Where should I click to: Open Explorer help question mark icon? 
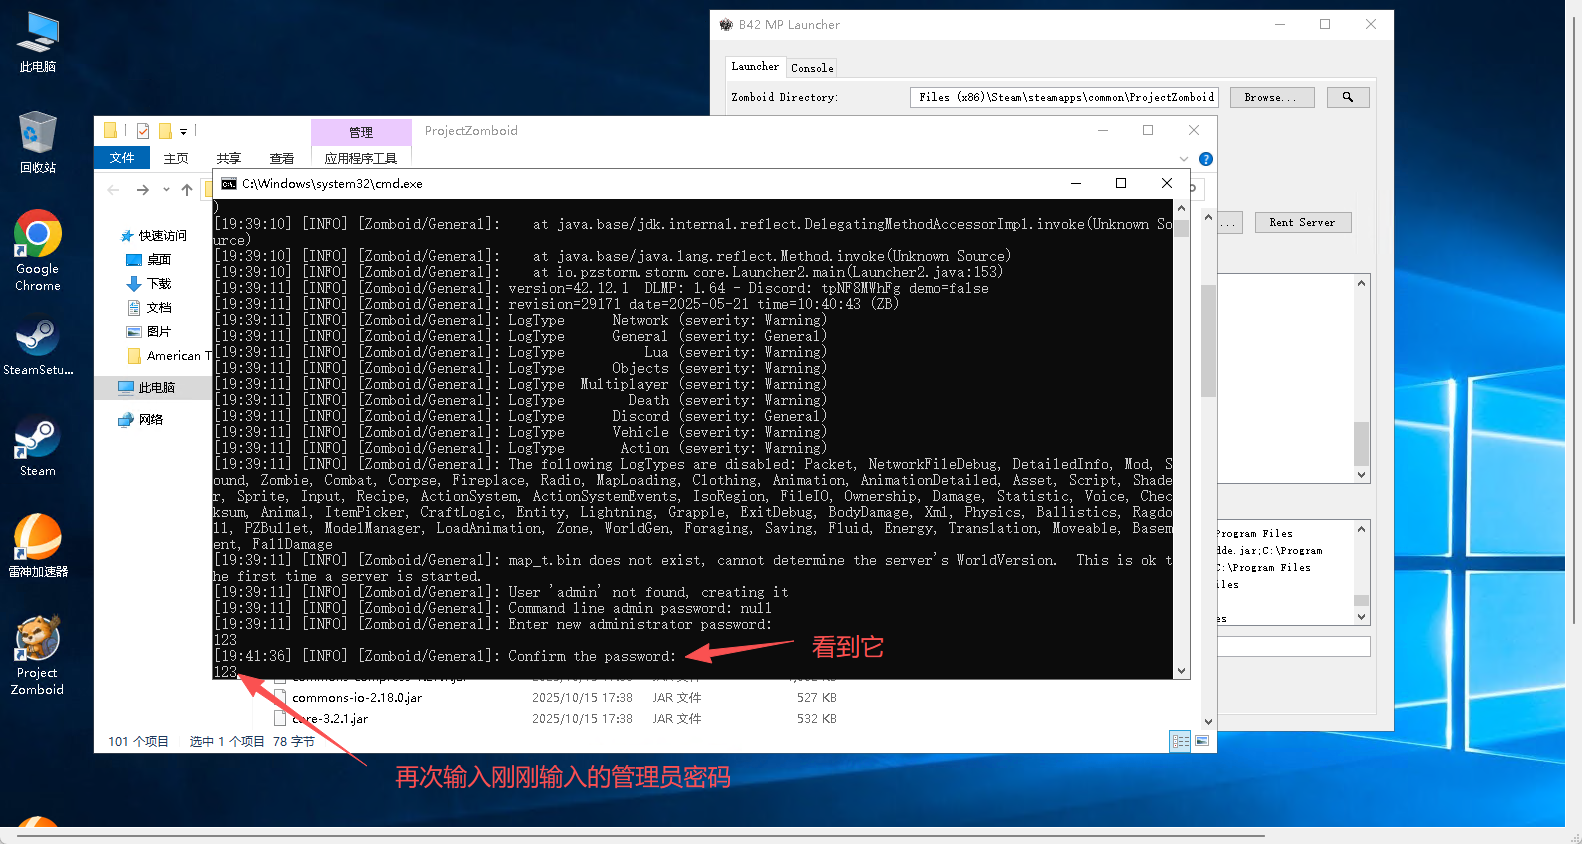(1205, 159)
